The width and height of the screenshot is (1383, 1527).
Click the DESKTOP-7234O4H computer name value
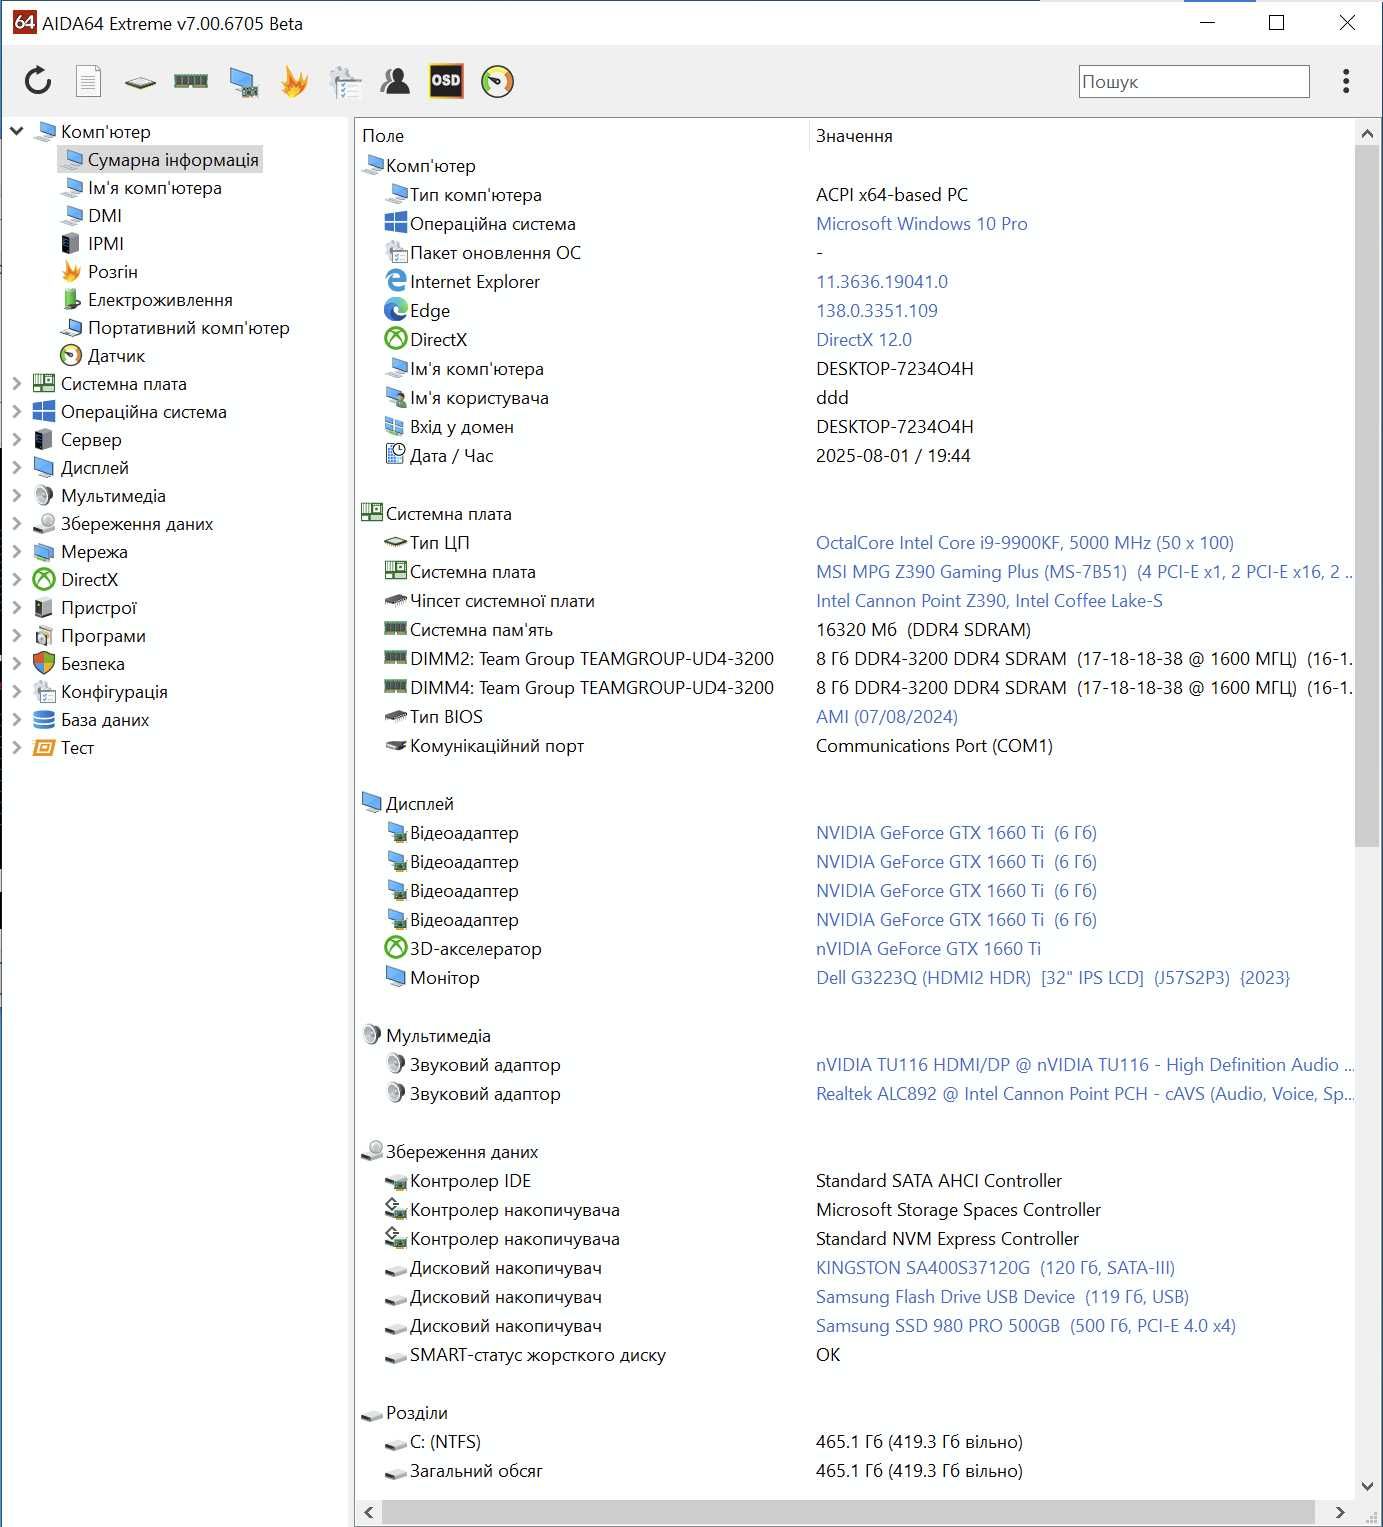(895, 368)
